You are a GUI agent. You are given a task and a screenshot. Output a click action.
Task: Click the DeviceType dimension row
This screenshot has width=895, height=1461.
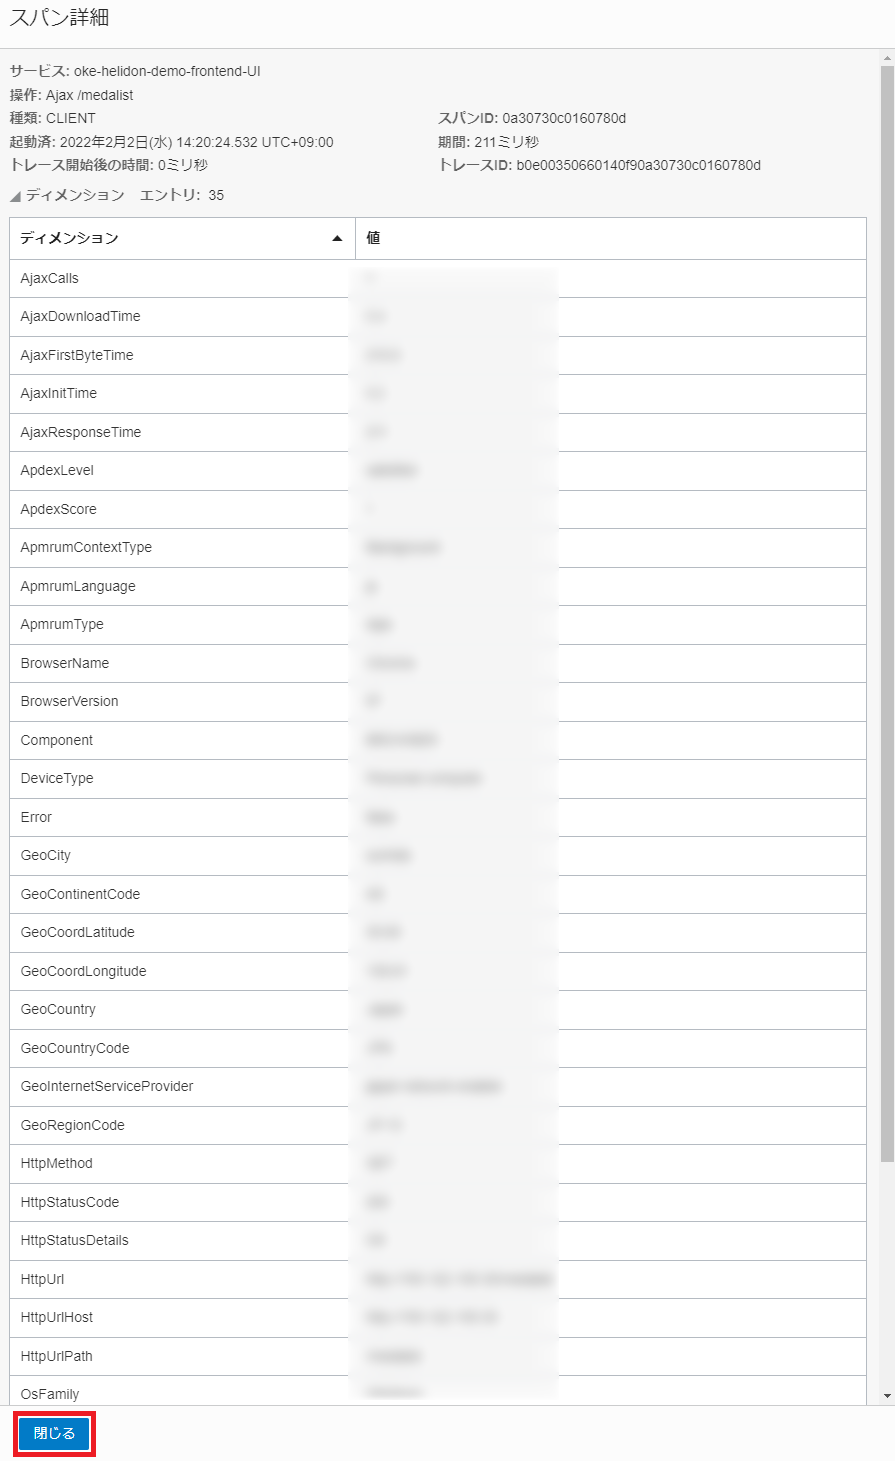pyautogui.click(x=57, y=778)
